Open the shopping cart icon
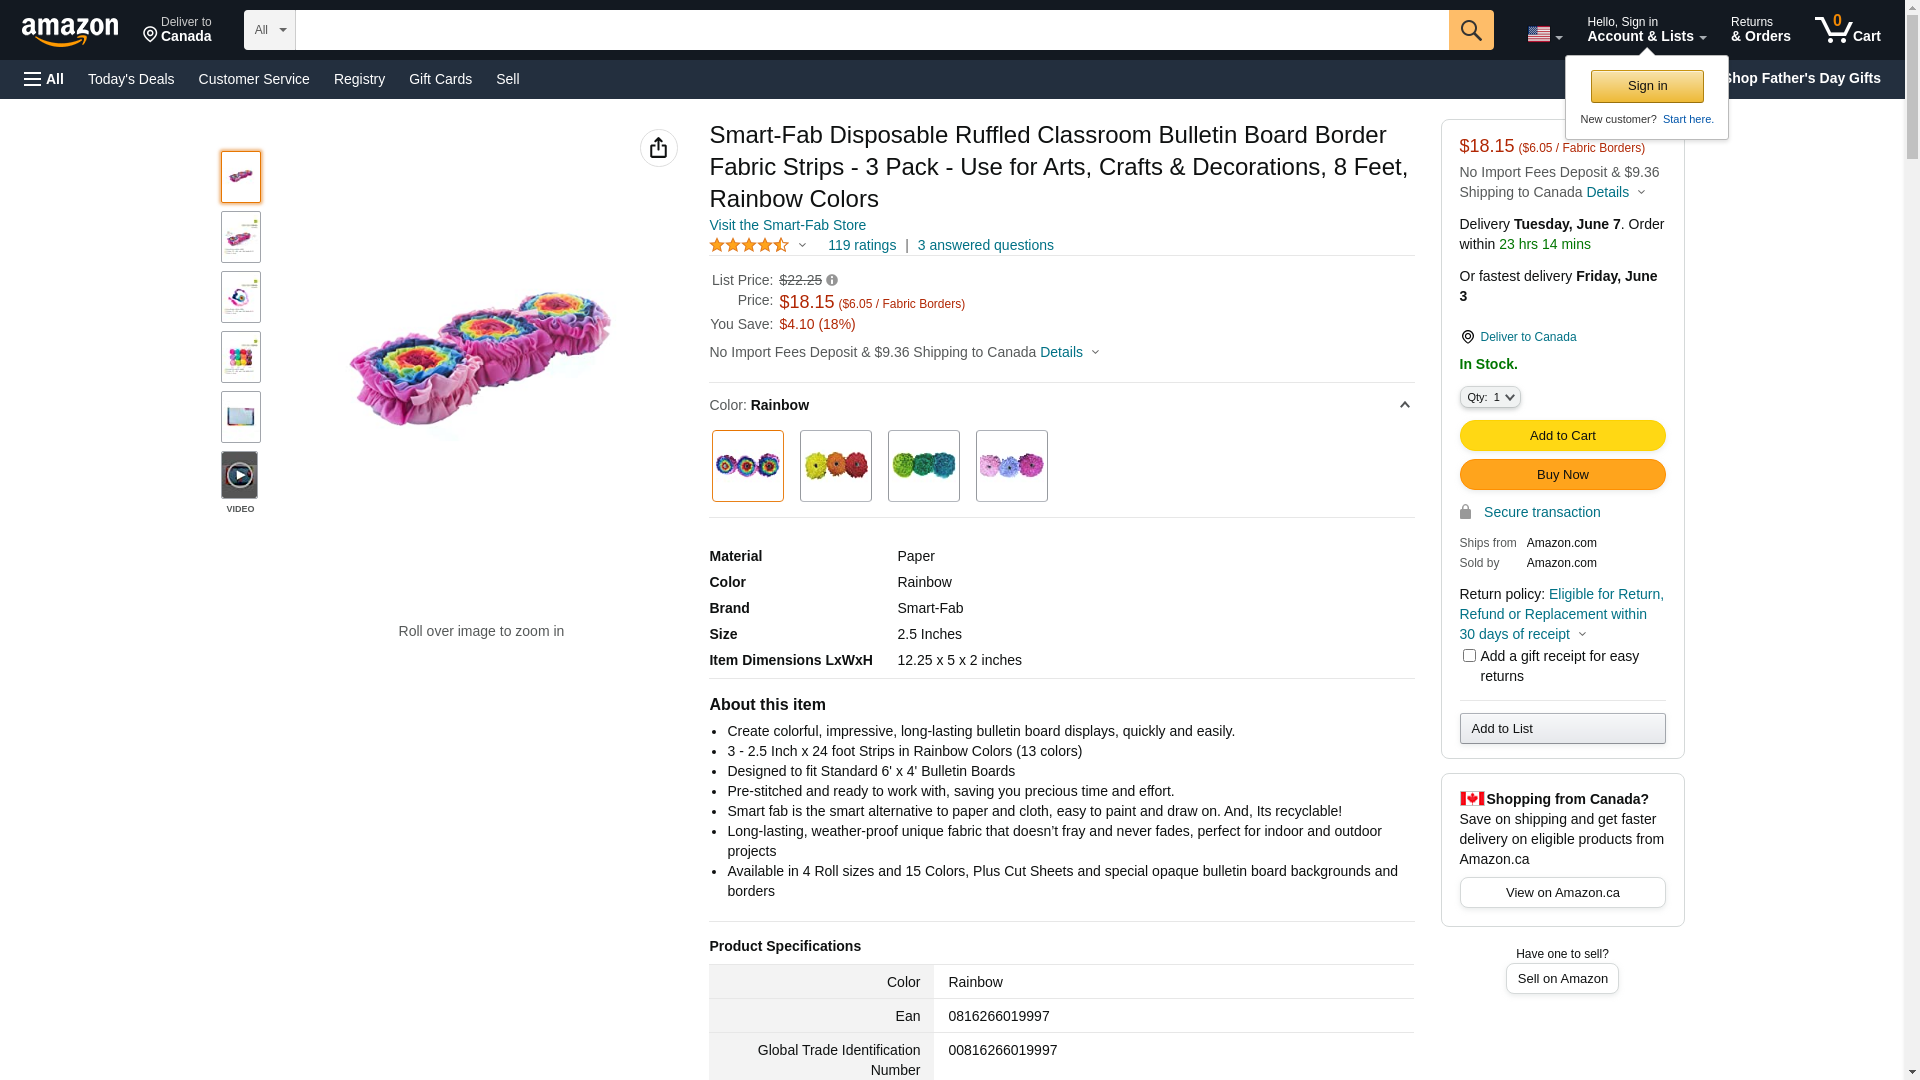This screenshot has height=1080, width=1920. tap(1847, 30)
